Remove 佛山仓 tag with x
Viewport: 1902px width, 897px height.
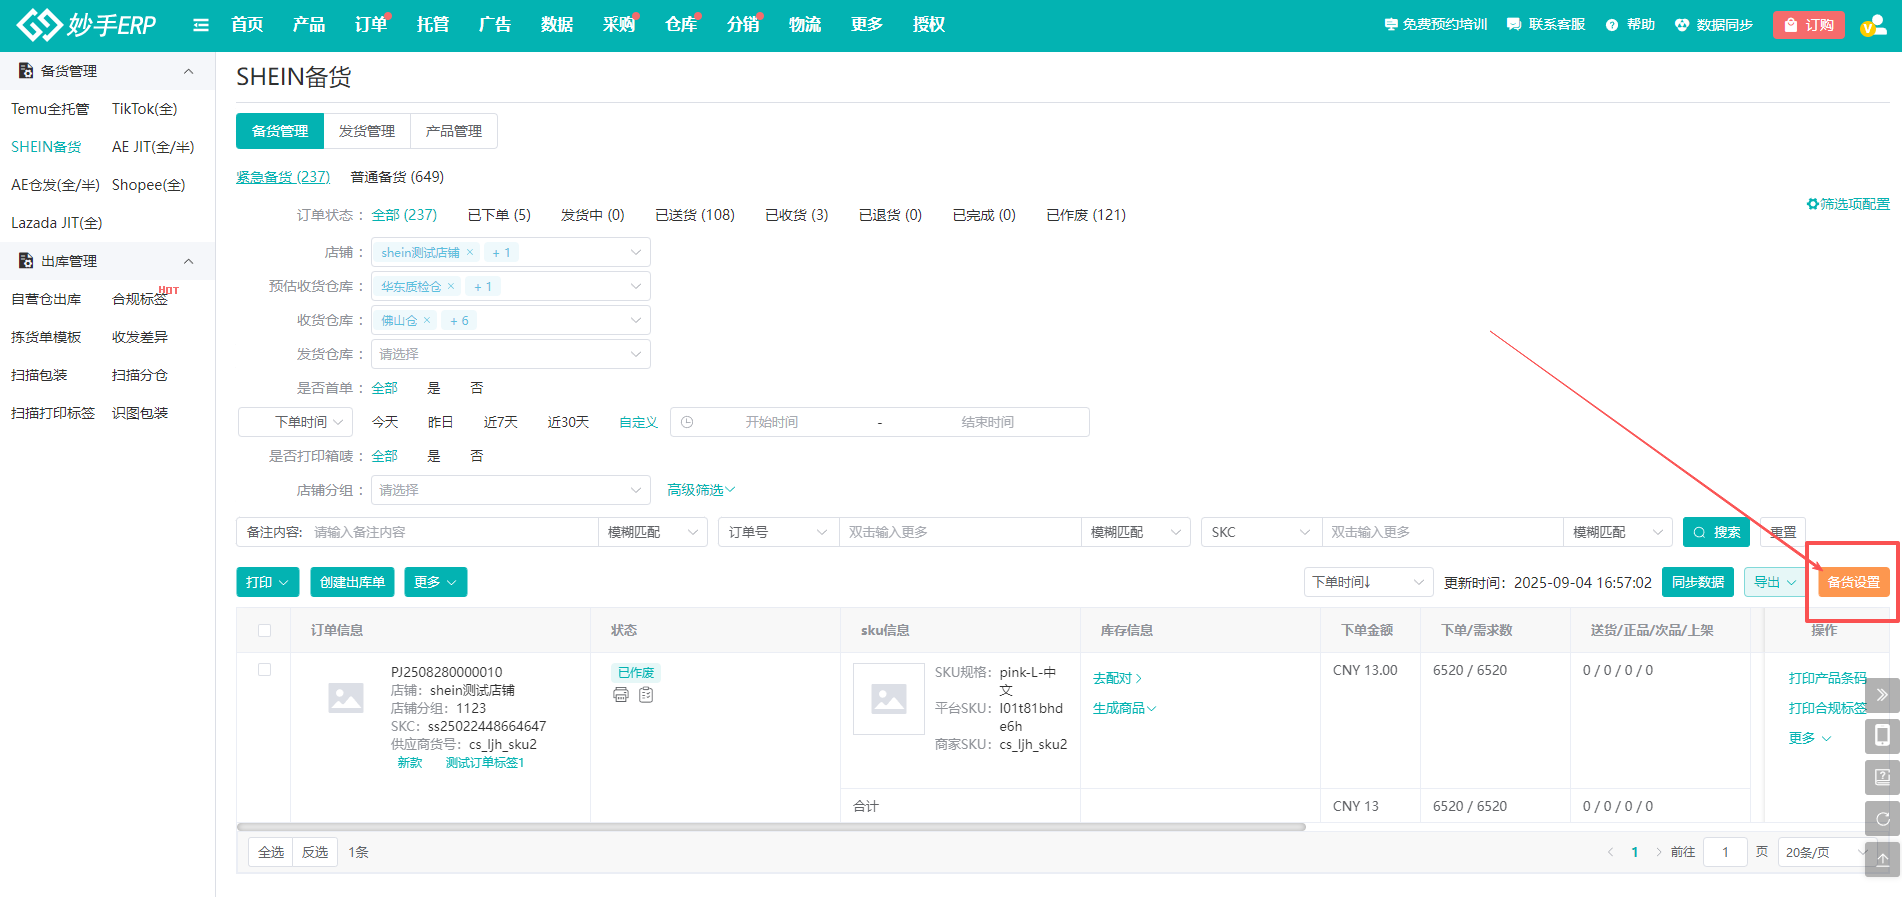click(427, 320)
